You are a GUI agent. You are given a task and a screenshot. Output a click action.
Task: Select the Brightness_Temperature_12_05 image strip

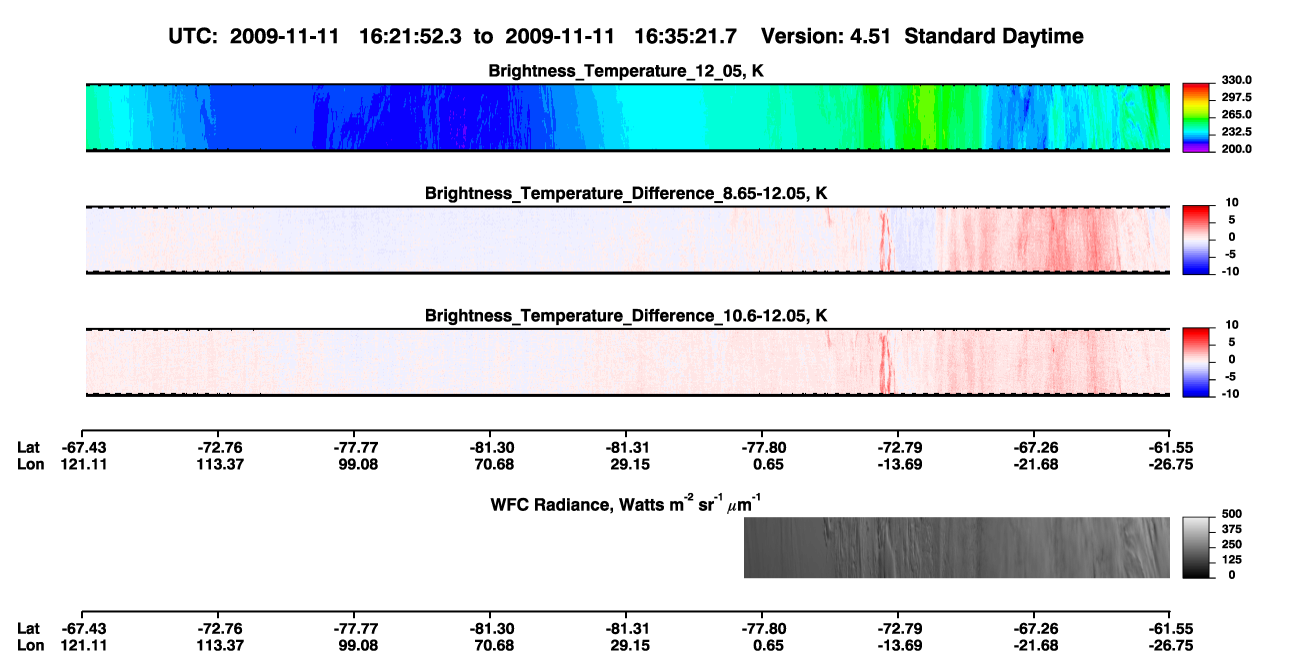point(628,117)
